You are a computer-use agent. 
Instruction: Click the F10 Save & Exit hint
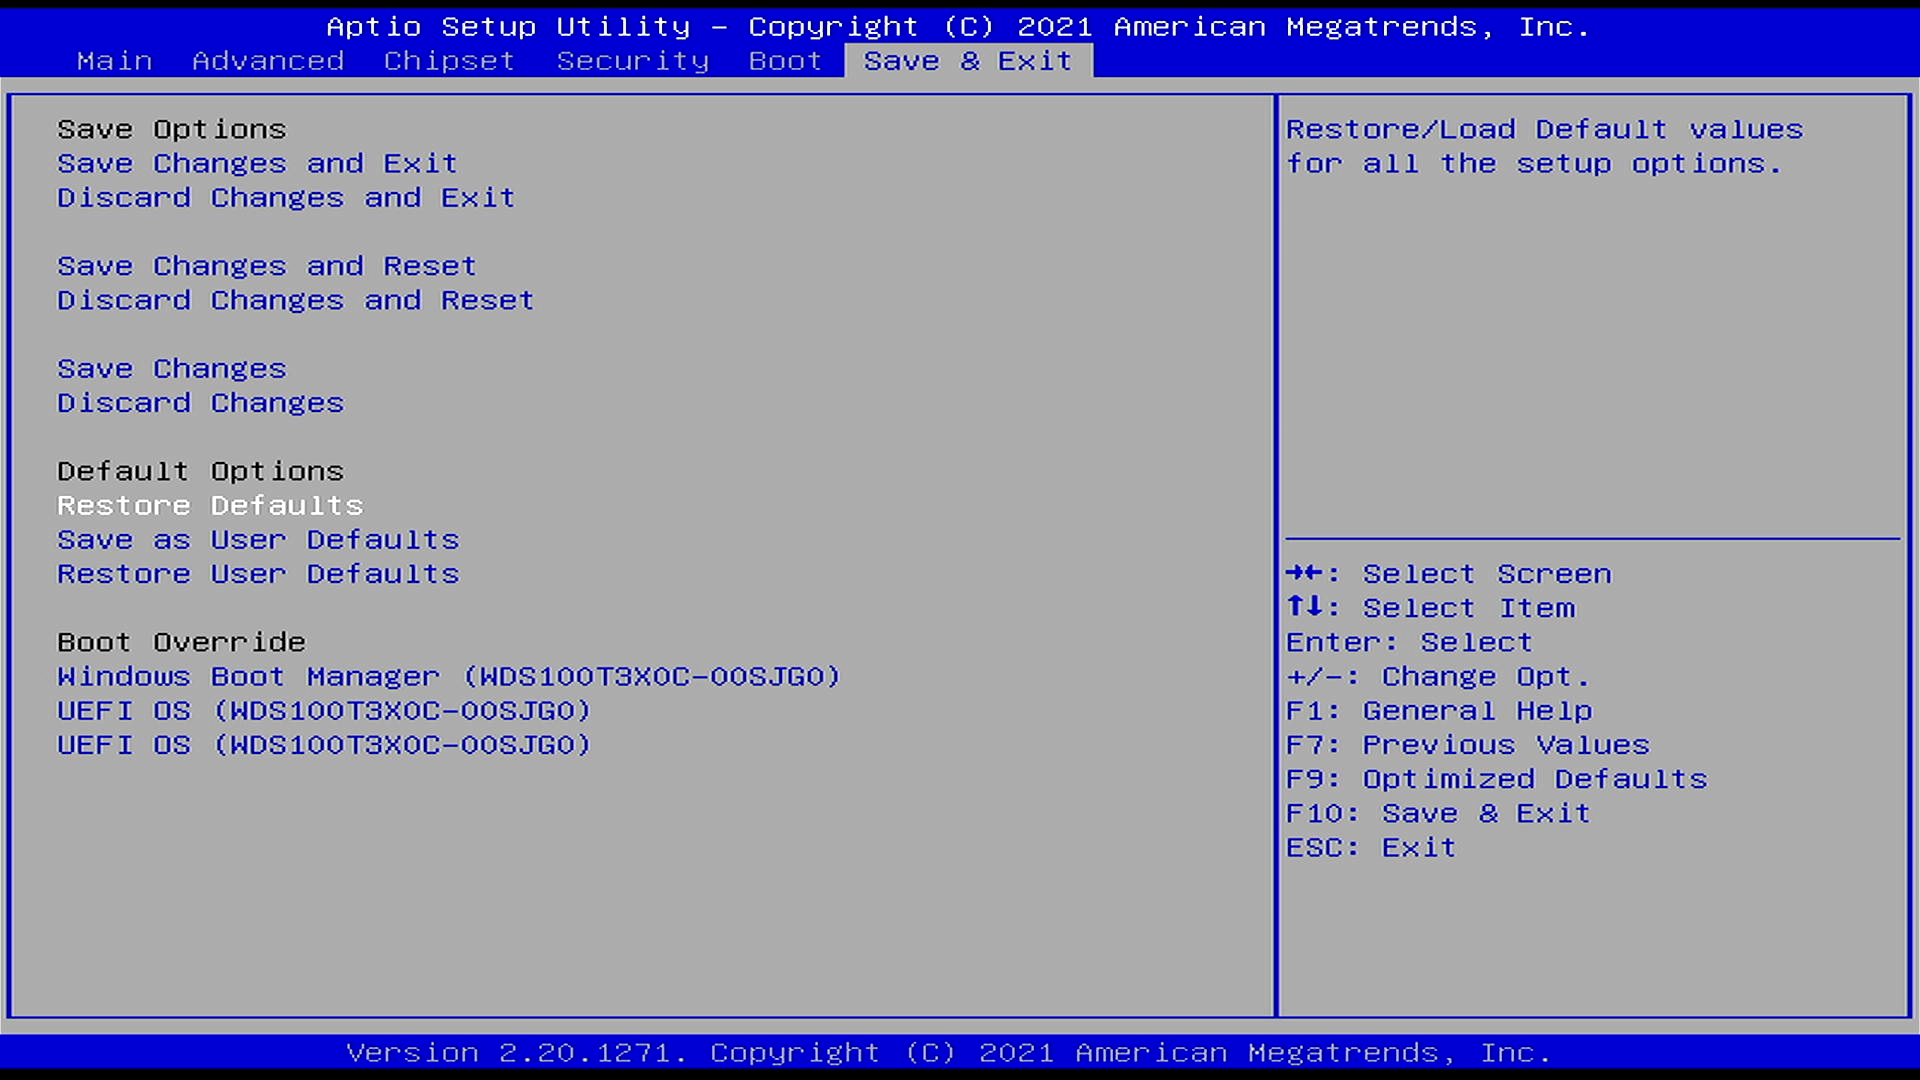click(1437, 813)
